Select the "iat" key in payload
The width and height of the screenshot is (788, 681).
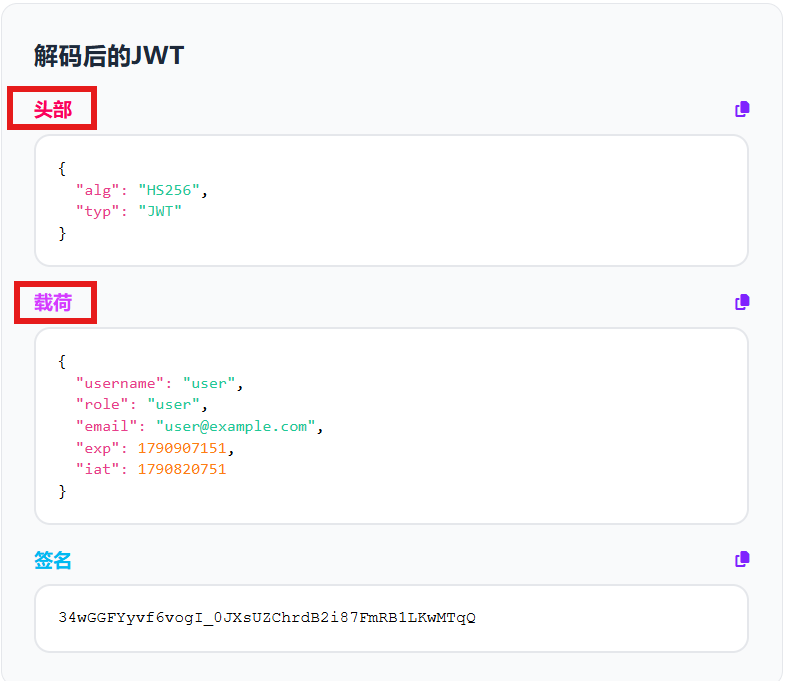pyautogui.click(x=97, y=469)
